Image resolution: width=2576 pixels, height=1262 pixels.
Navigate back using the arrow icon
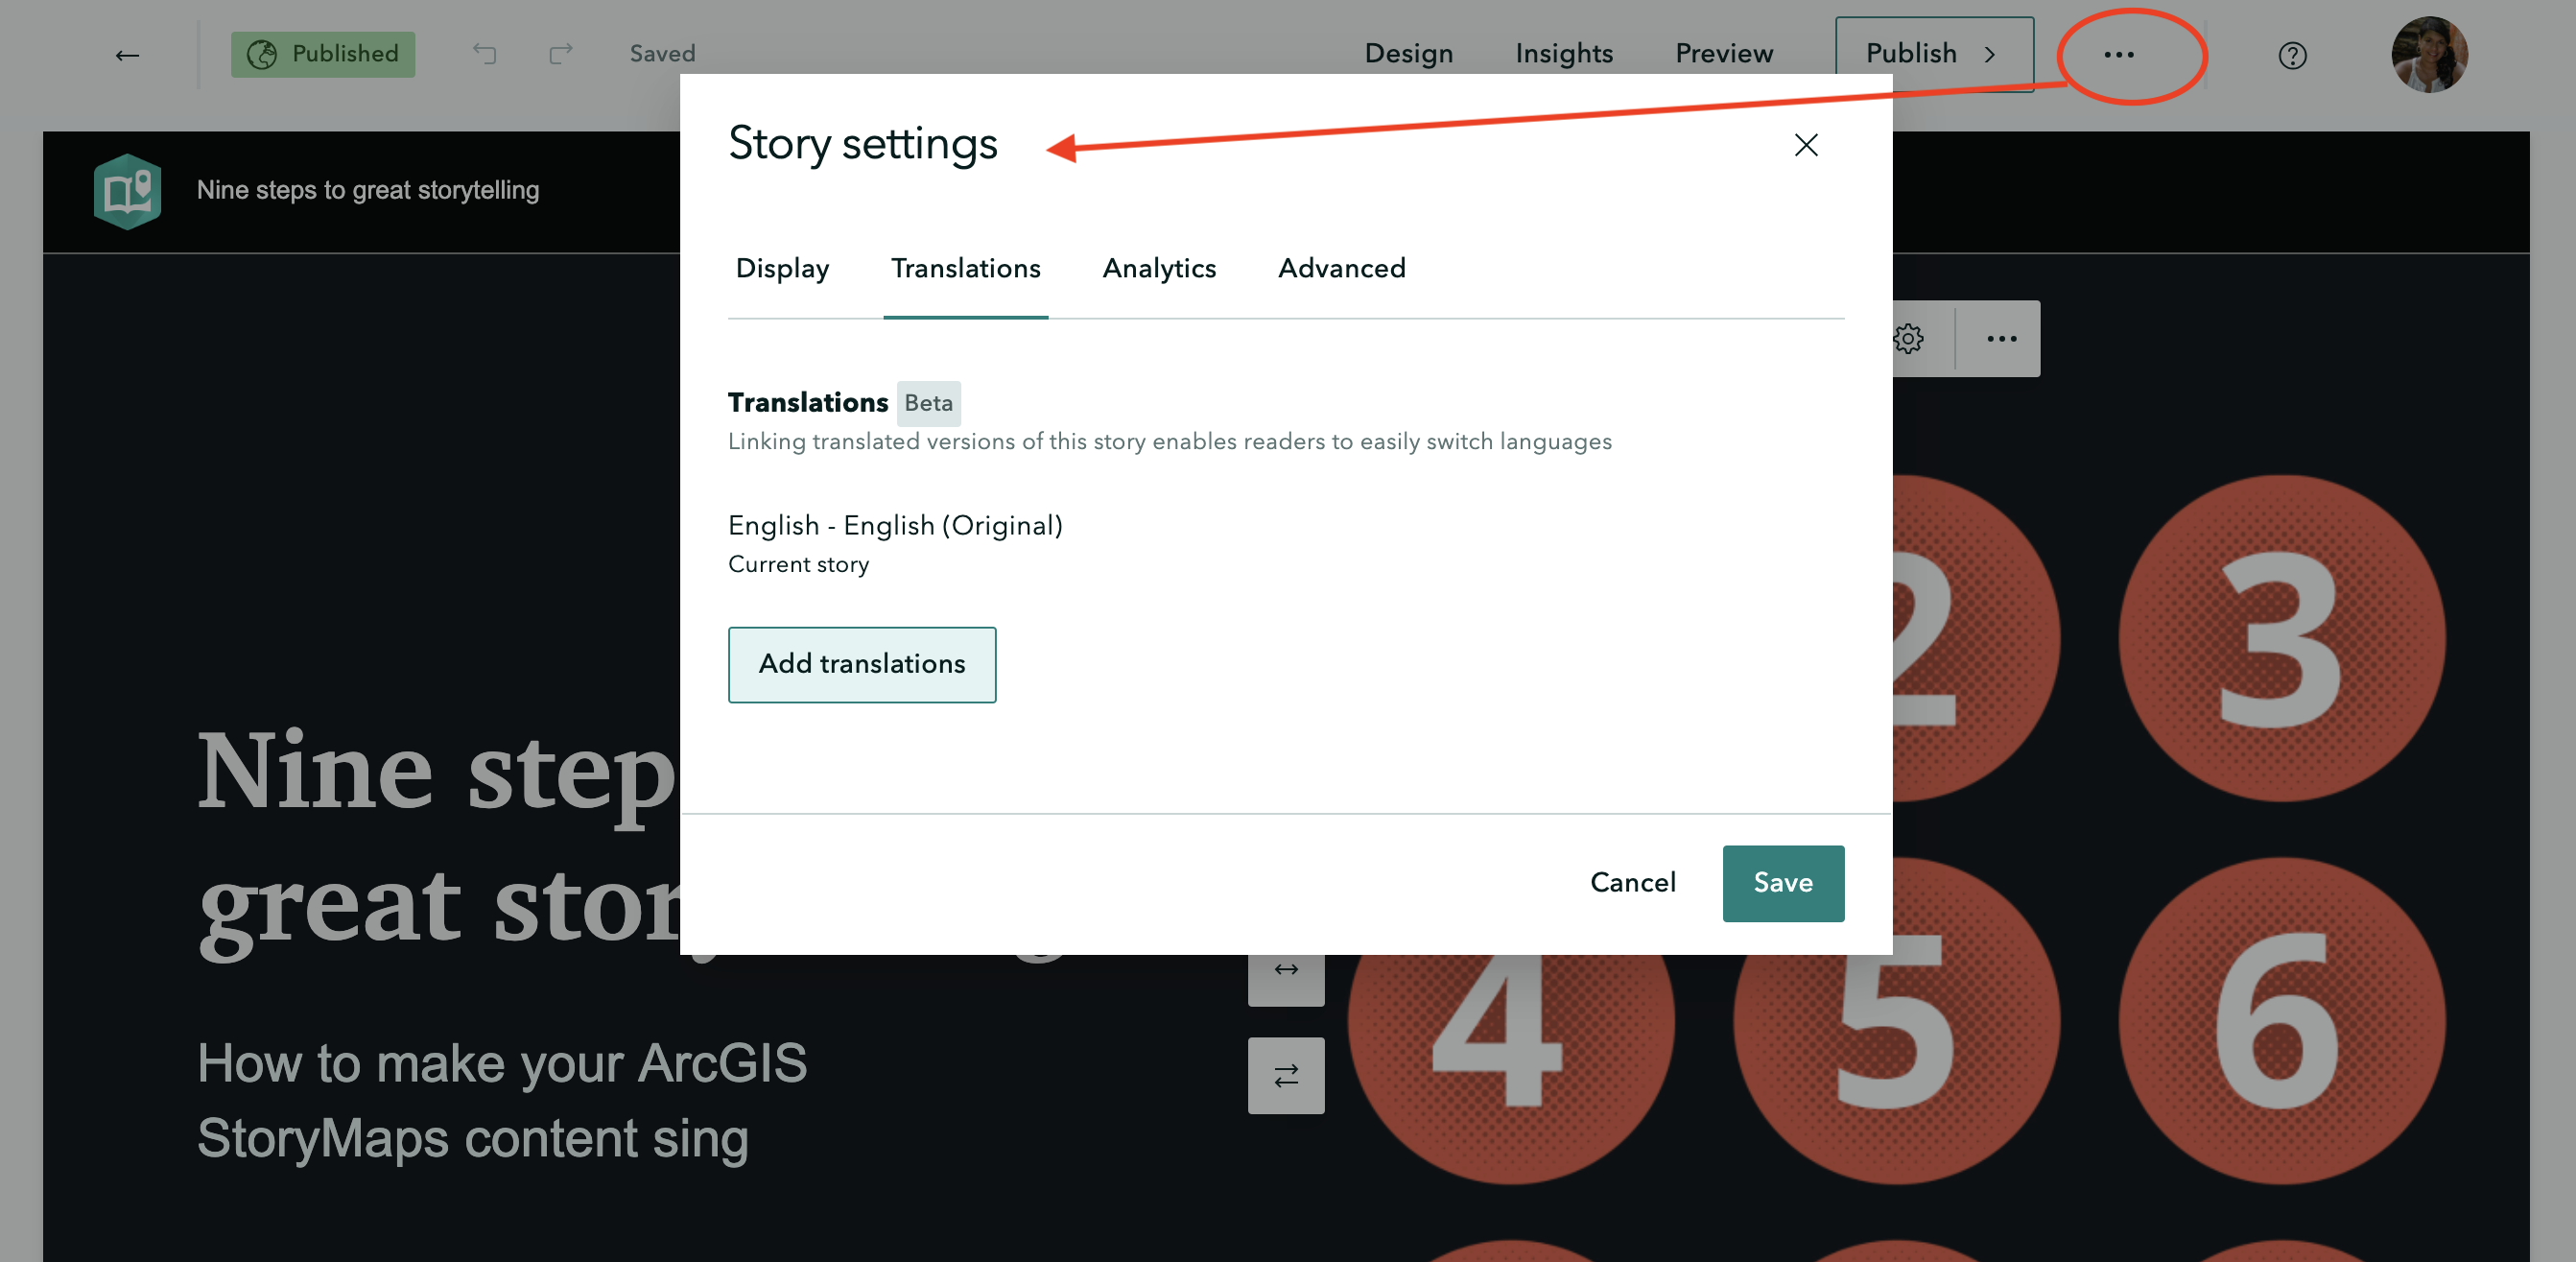point(127,54)
